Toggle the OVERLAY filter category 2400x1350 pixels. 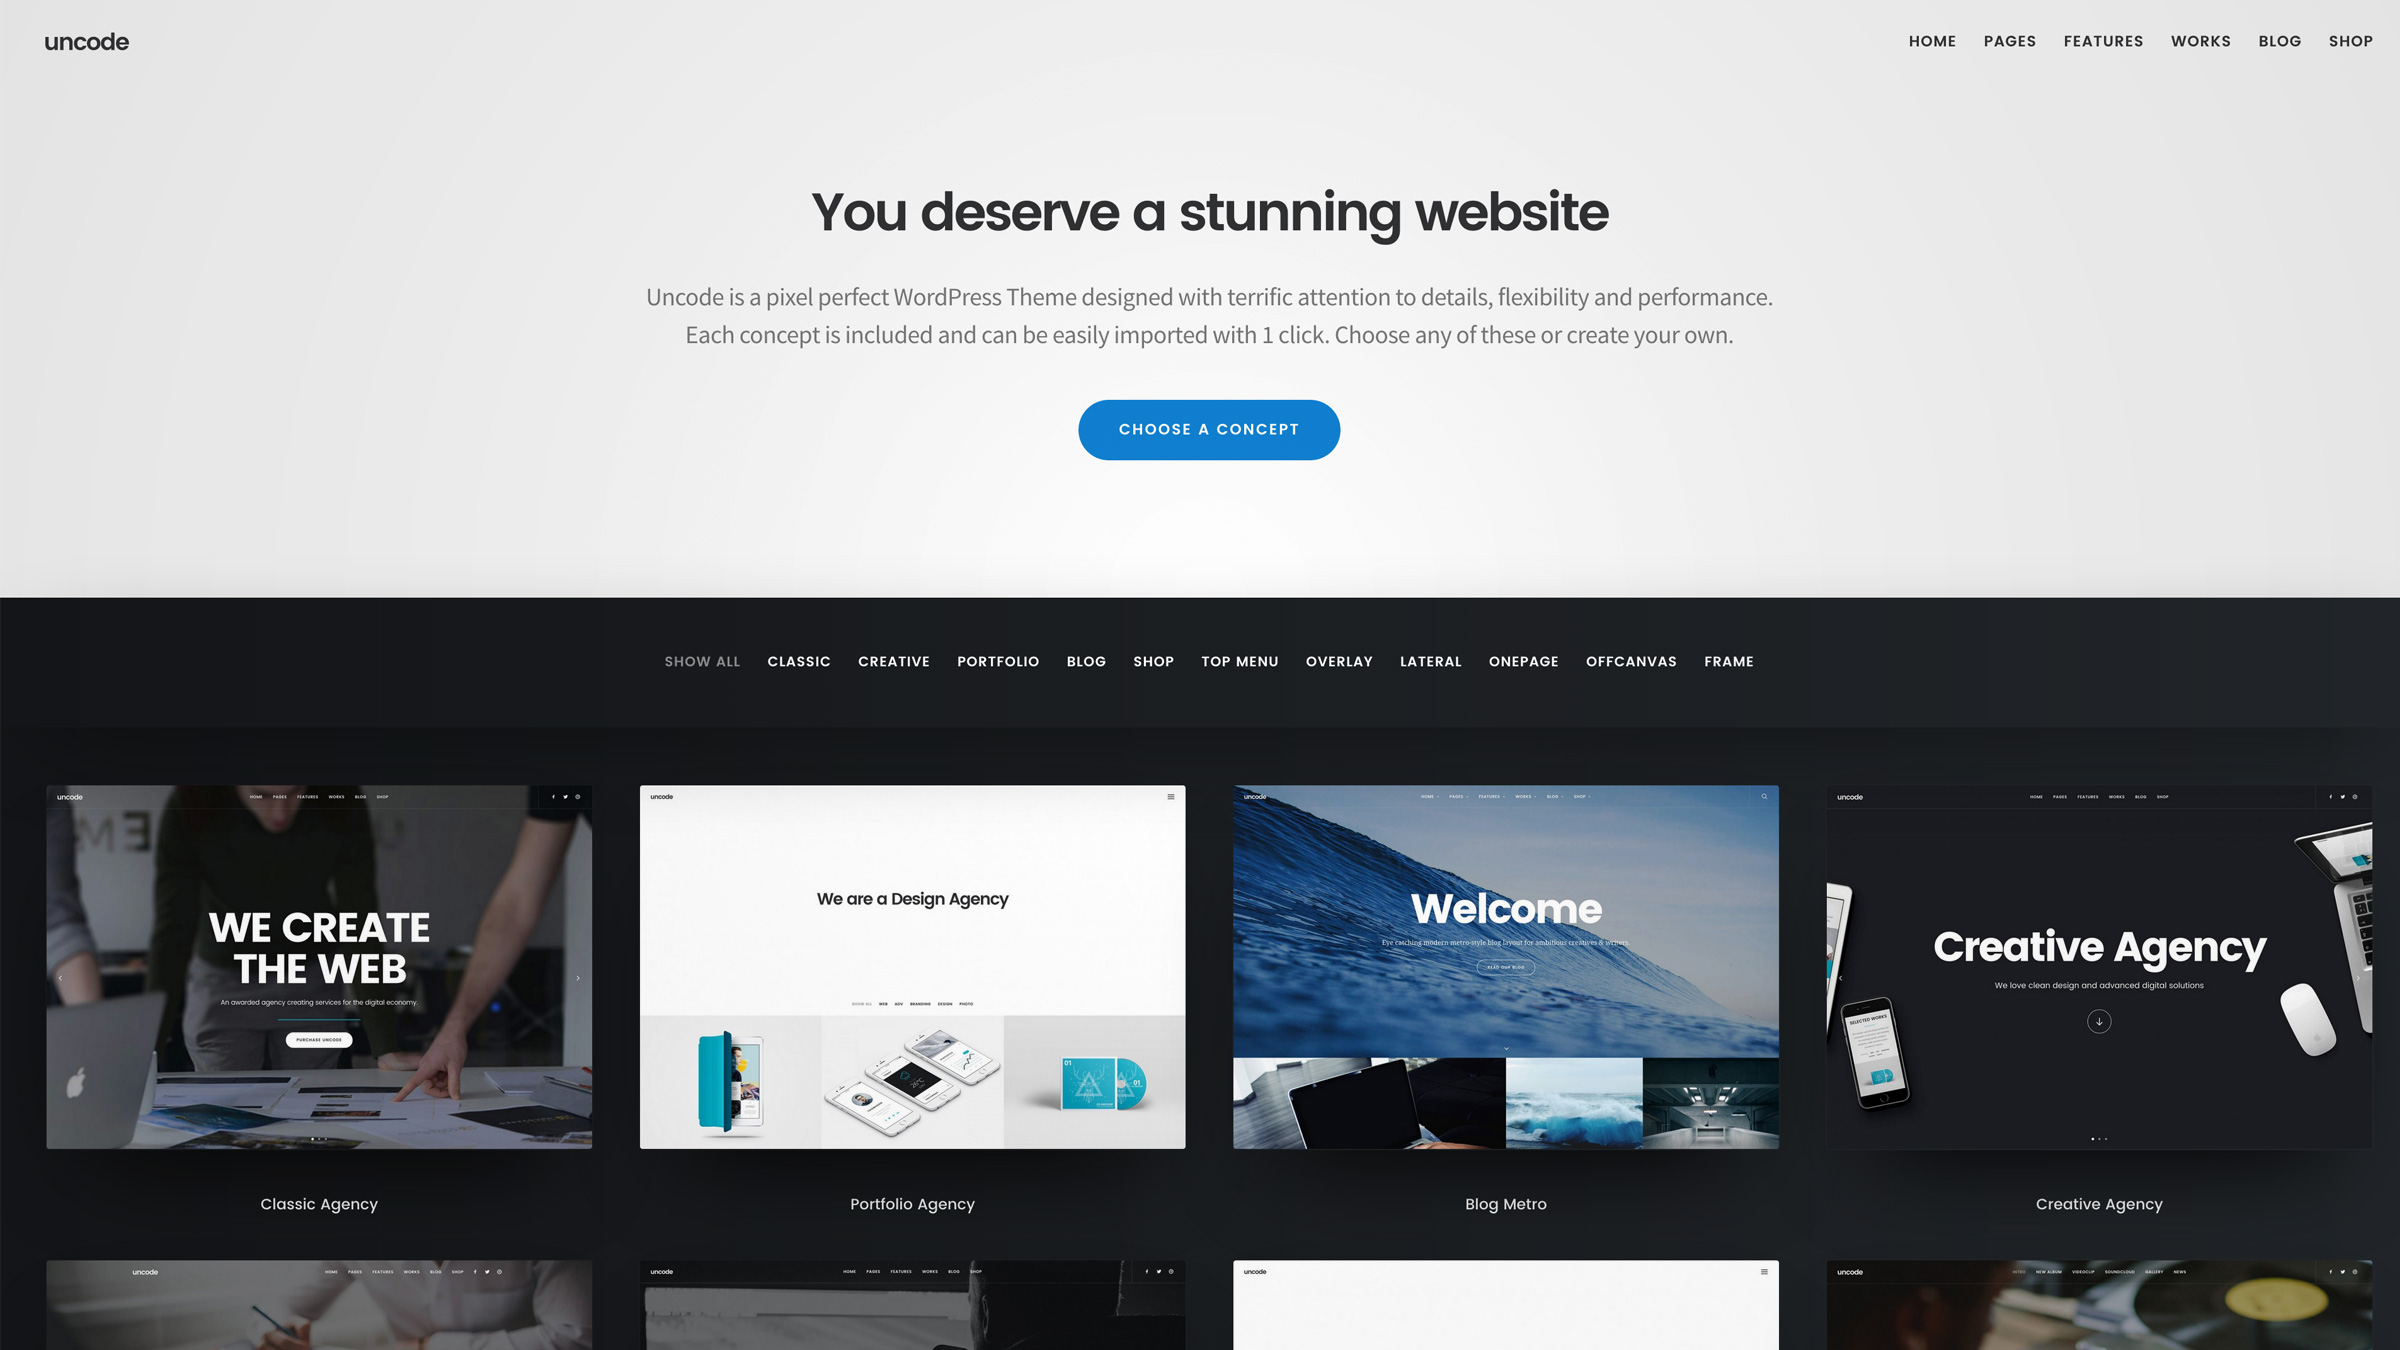(1338, 661)
